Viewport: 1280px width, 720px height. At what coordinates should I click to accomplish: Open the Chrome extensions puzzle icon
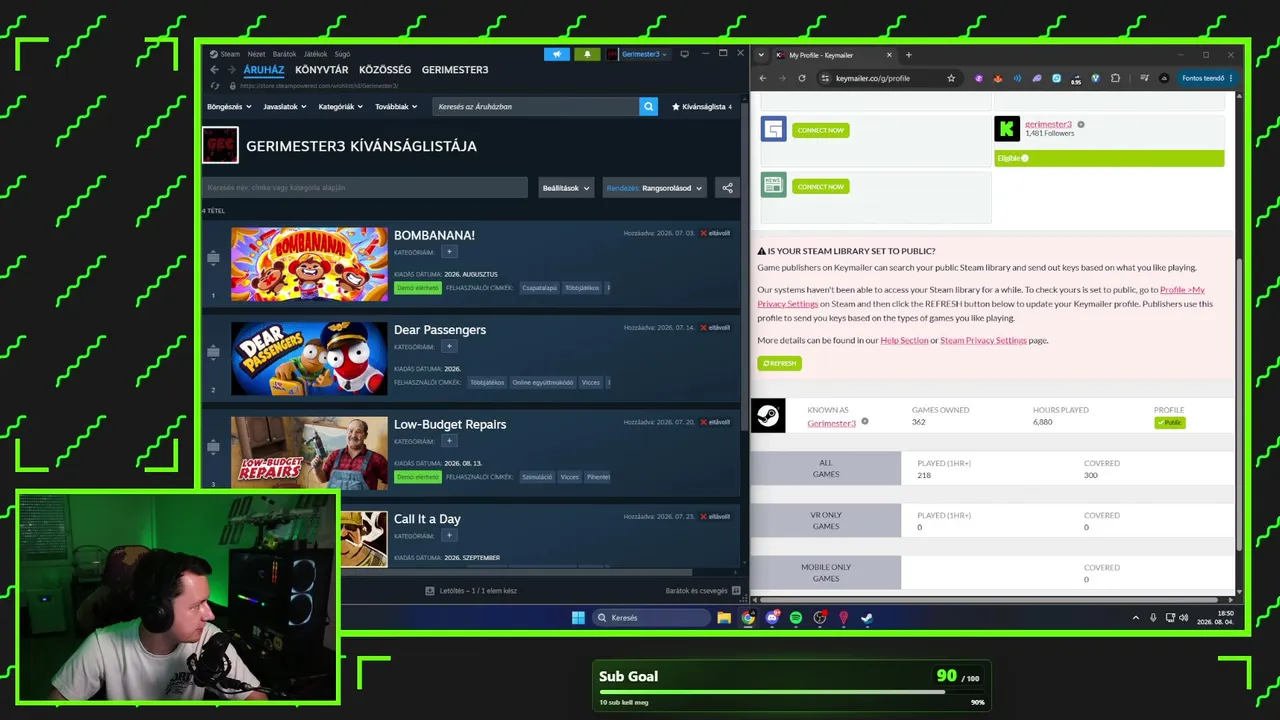click(1115, 78)
